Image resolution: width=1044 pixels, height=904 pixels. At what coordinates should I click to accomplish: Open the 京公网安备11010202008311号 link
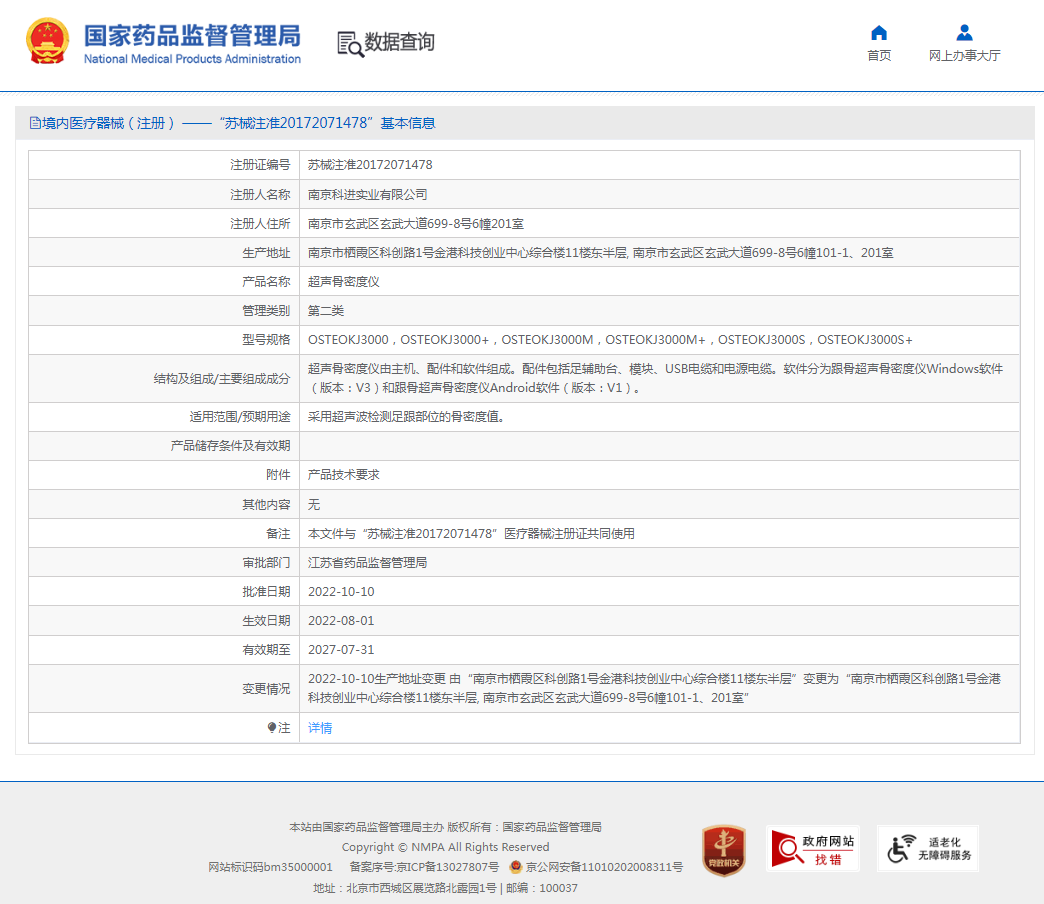(604, 867)
